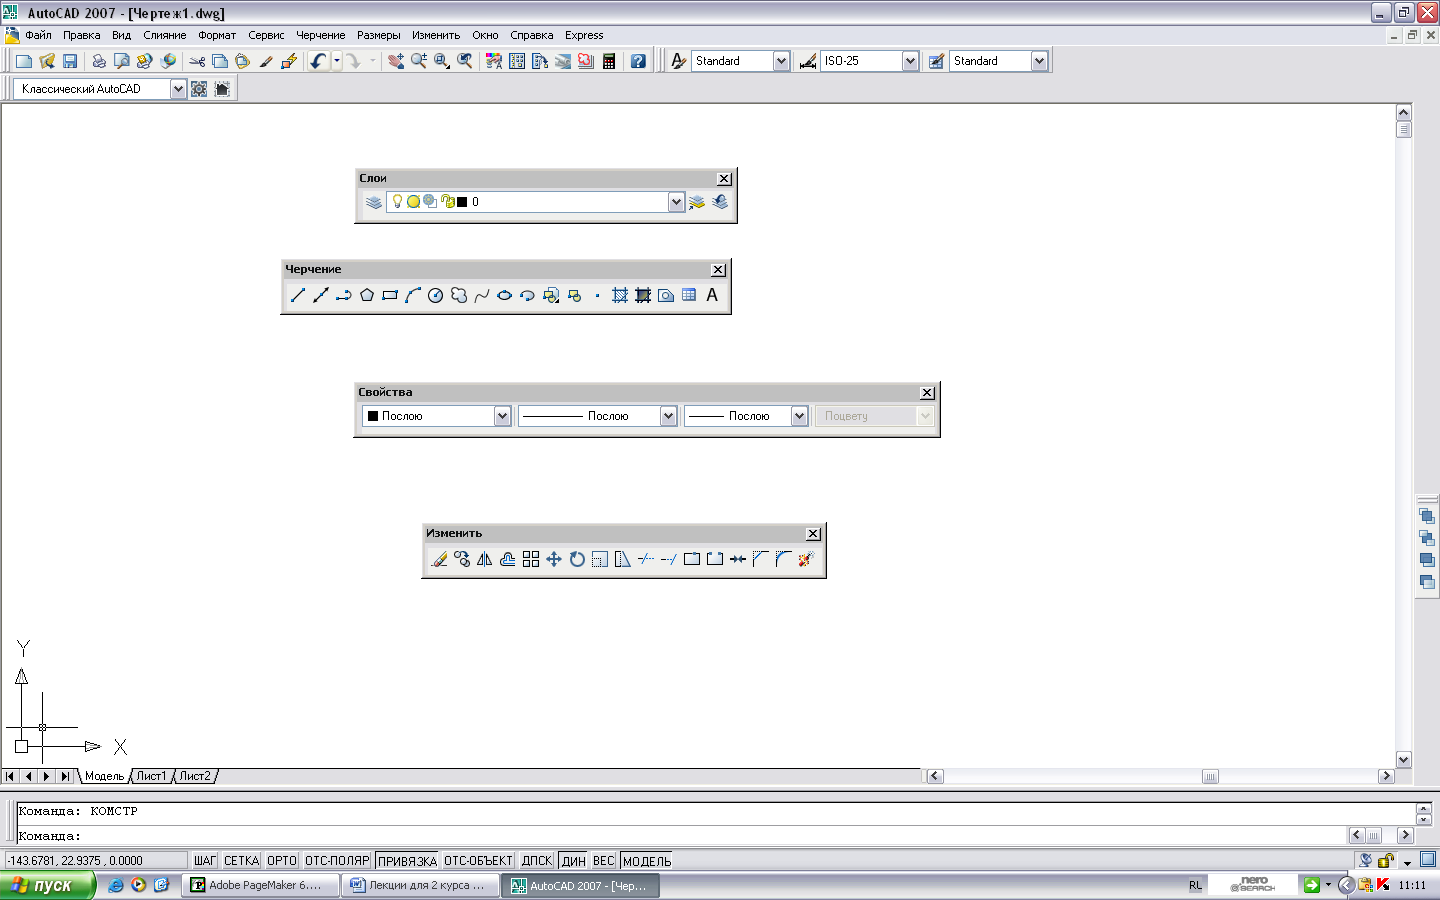1440x900 pixels.
Task: Toggle ПРИВЯЗКА object snap
Action: click(407, 861)
